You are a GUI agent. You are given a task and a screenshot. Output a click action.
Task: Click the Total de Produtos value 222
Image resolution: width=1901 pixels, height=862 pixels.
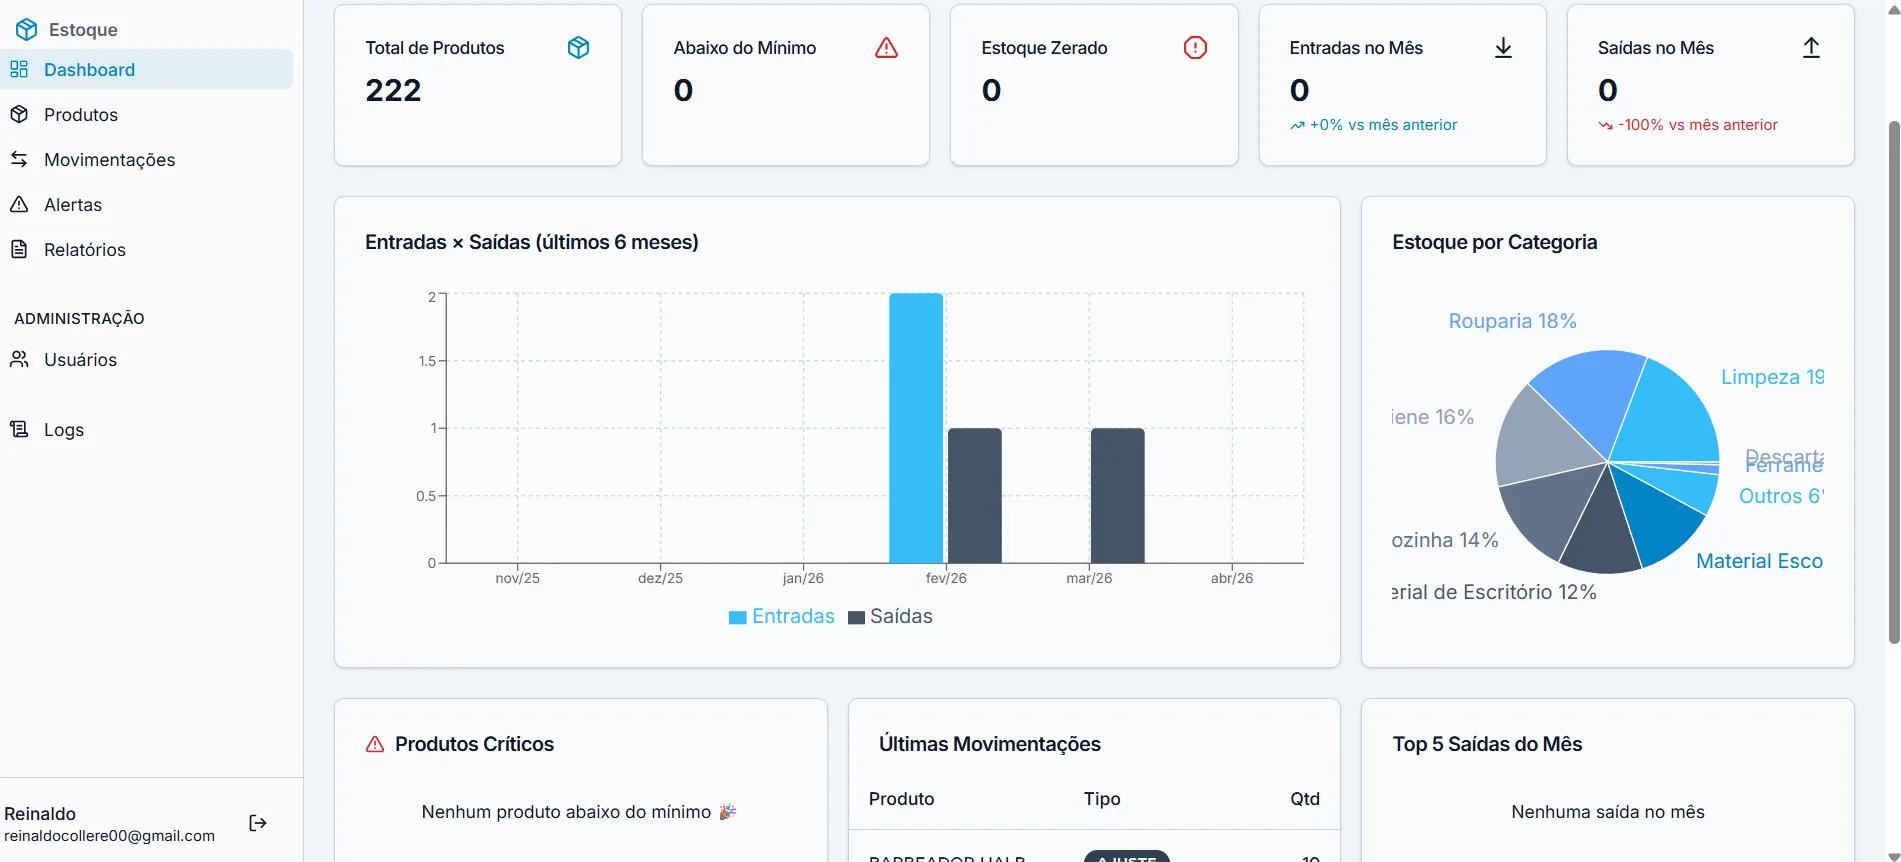[393, 90]
